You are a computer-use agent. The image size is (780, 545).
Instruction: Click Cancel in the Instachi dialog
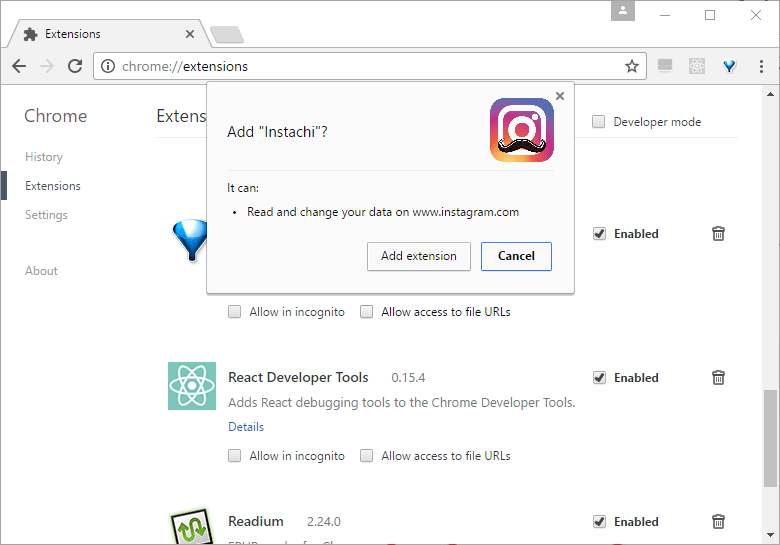click(516, 256)
